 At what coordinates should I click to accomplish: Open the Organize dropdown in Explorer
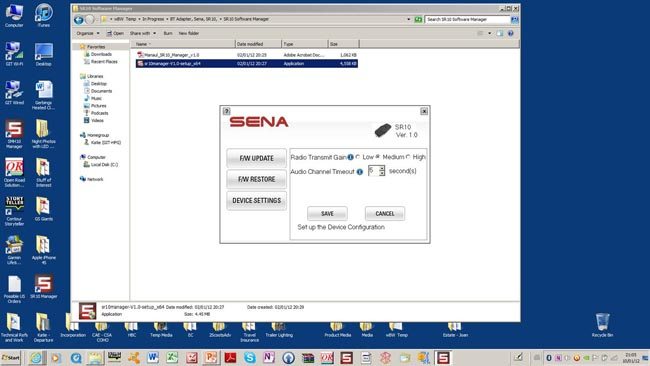click(x=88, y=33)
